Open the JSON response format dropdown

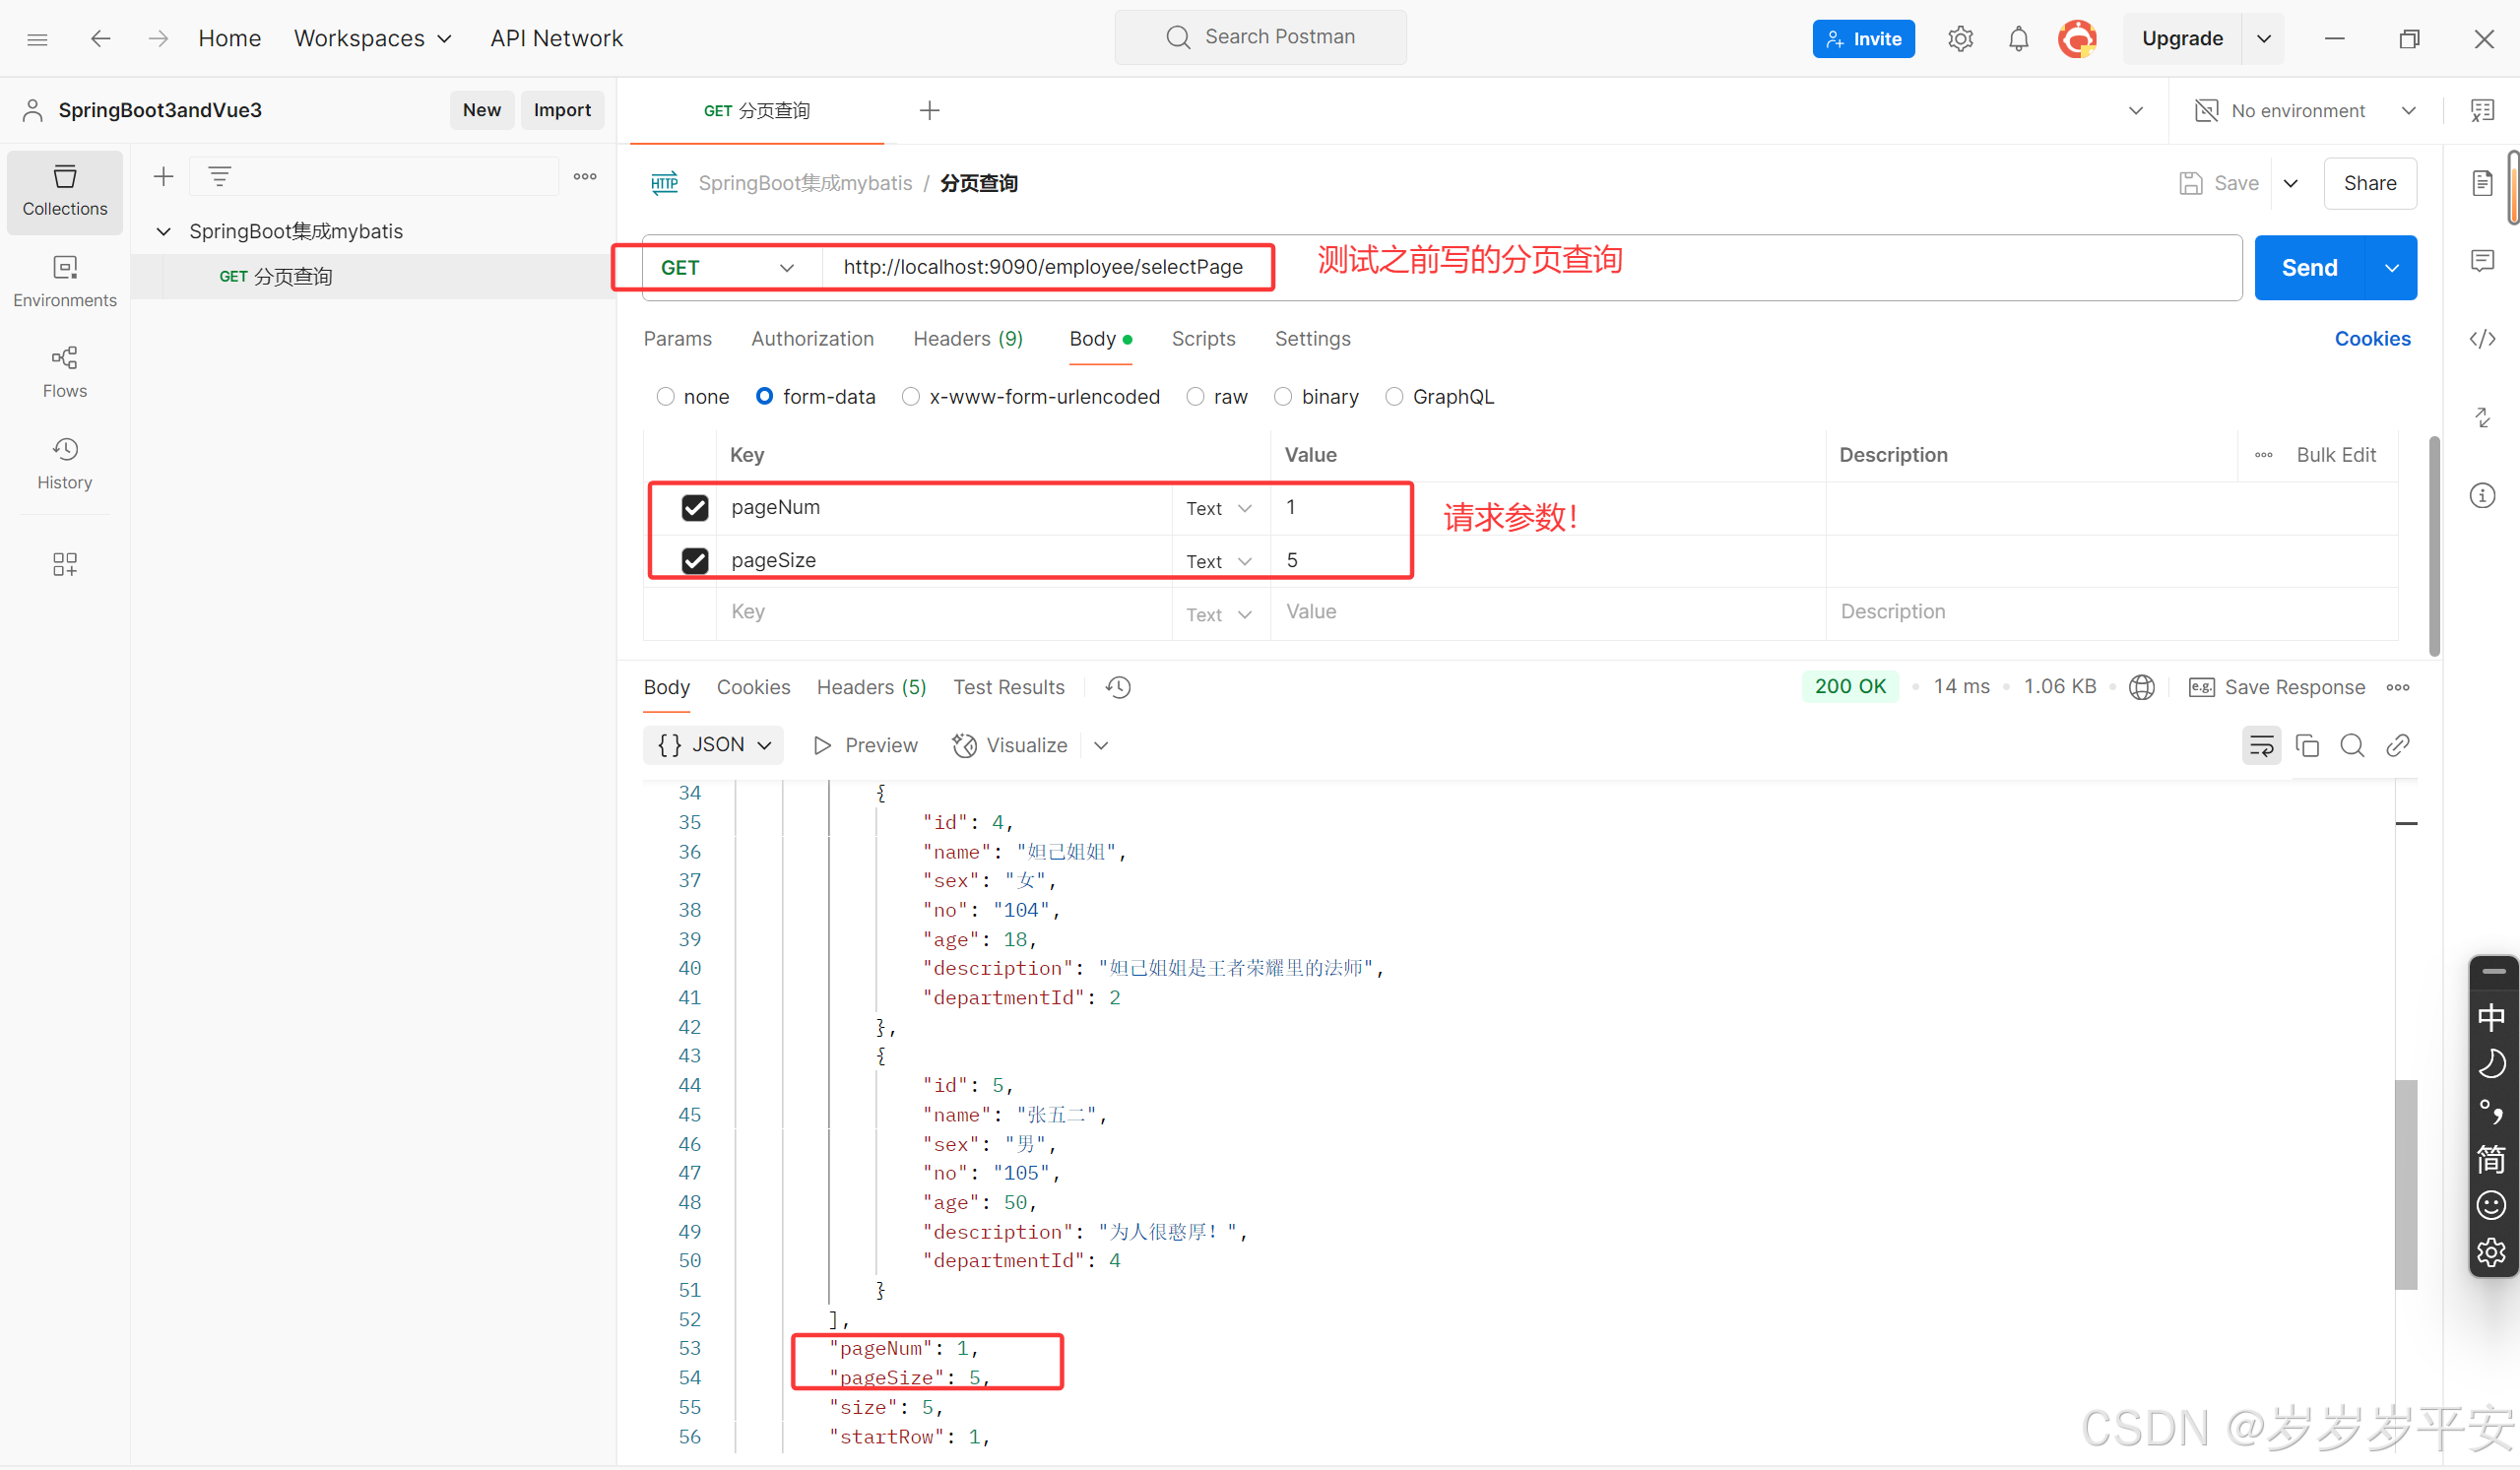(713, 744)
